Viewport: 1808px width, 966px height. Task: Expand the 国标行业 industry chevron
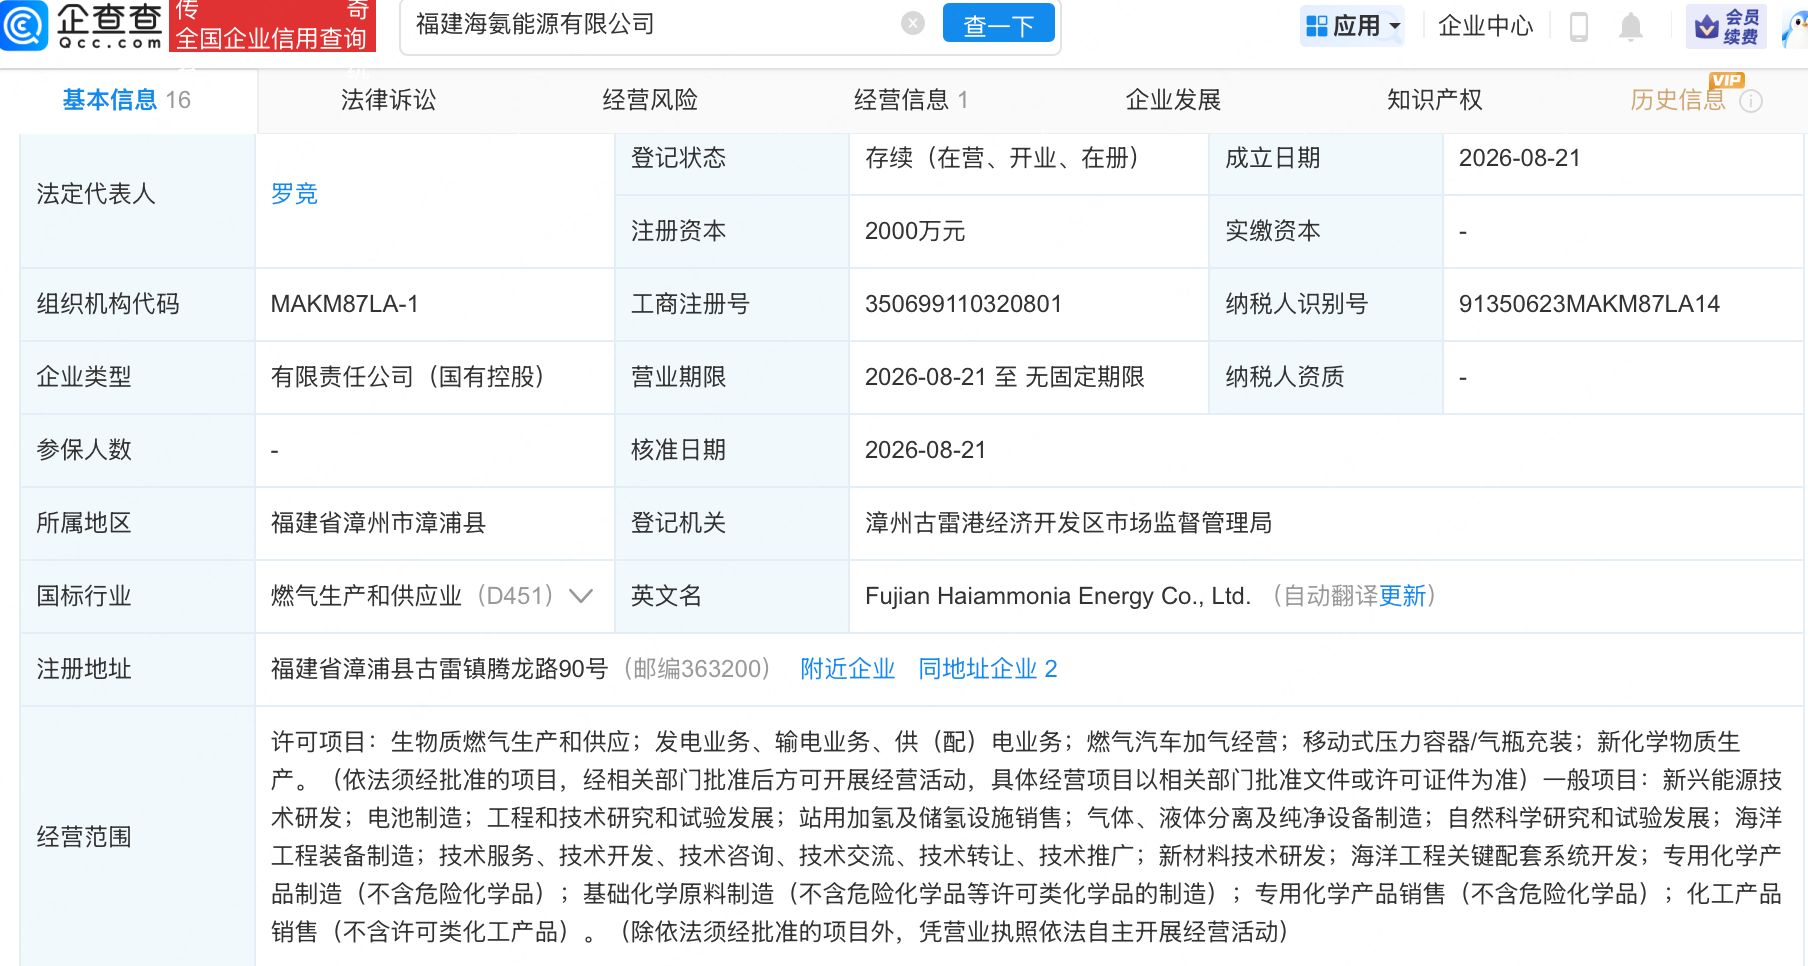(581, 596)
